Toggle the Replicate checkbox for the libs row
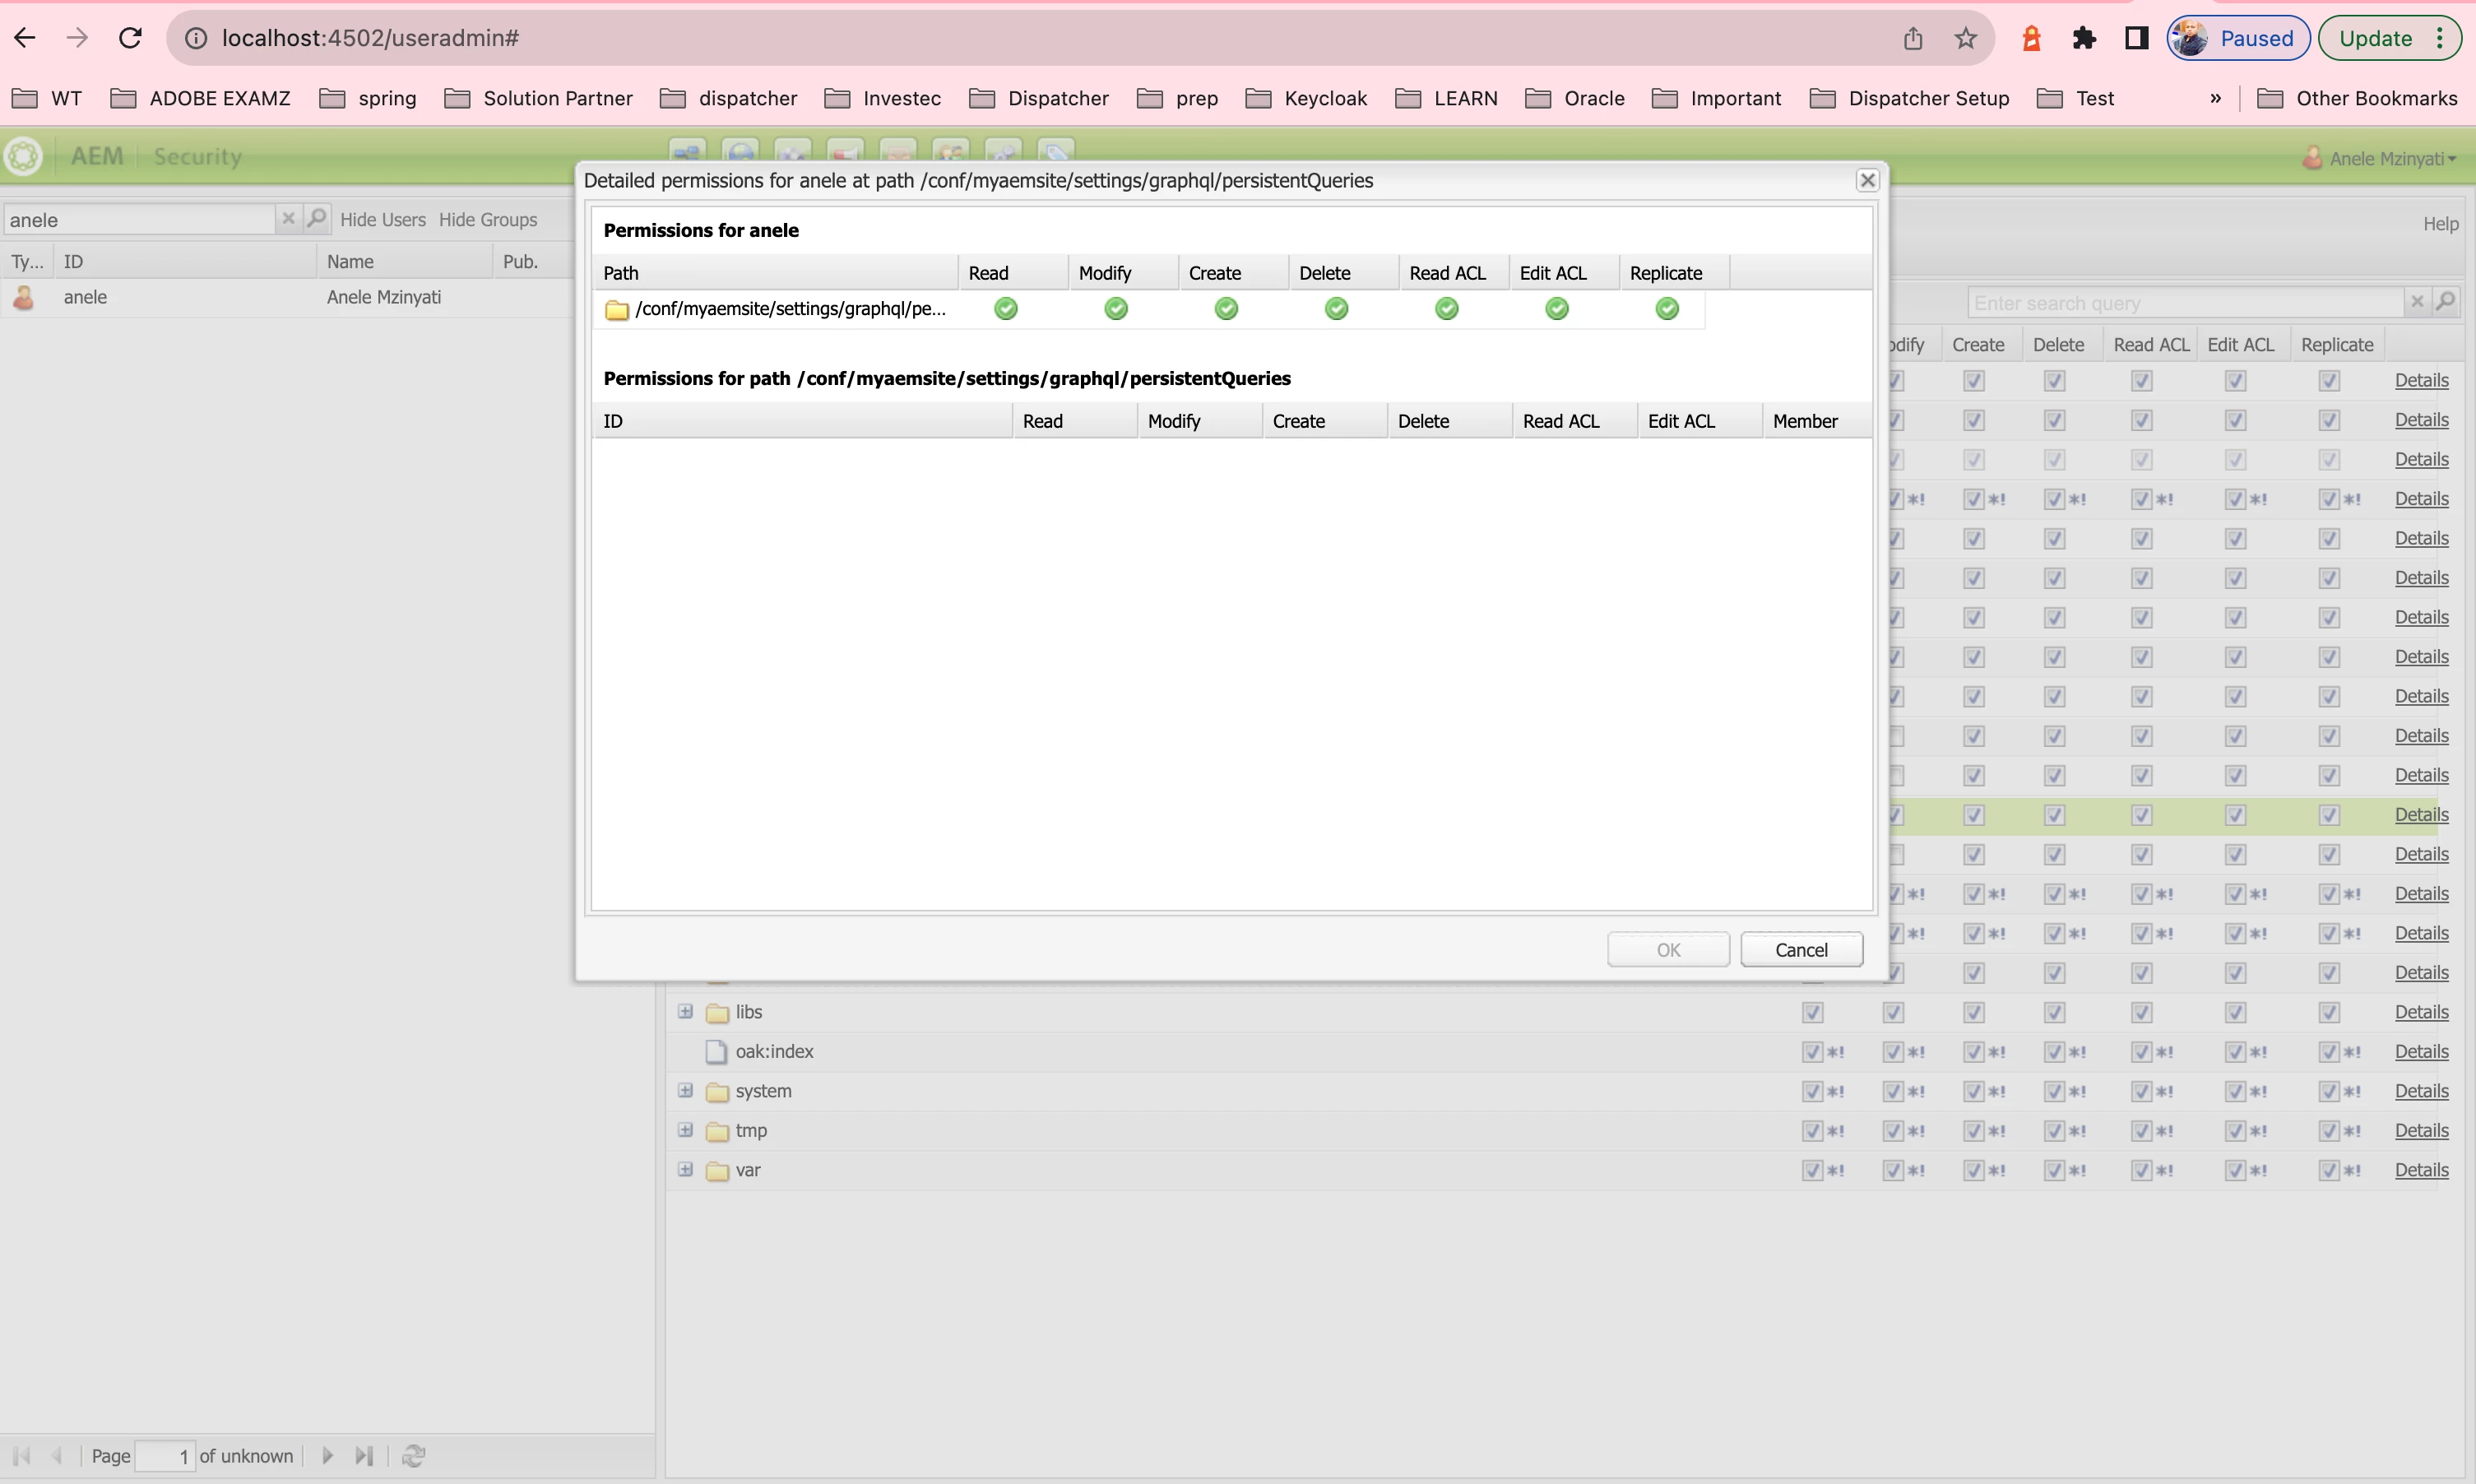 click(x=2328, y=1012)
